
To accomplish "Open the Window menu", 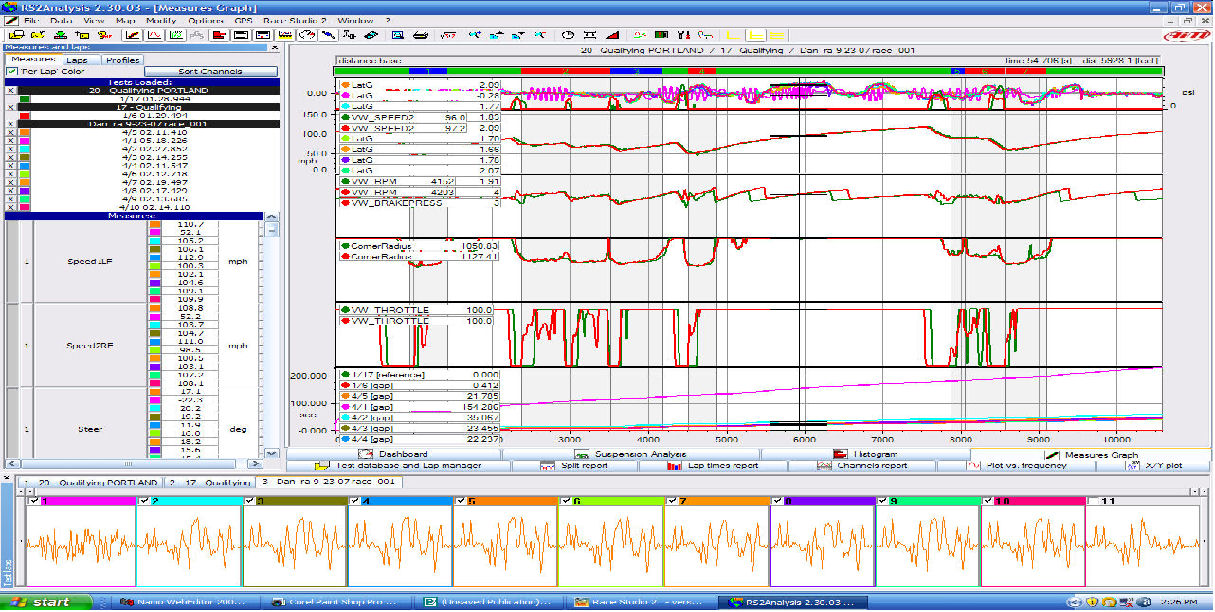I will 355,20.
